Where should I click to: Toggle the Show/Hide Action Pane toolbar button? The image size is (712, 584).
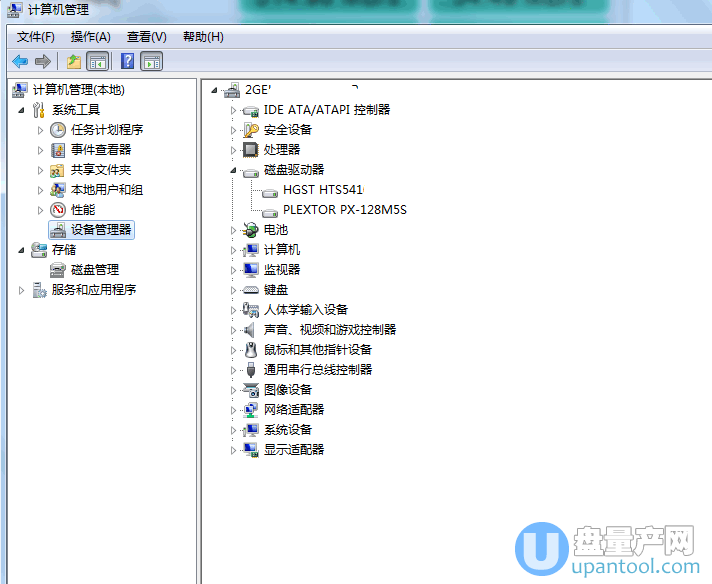(152, 62)
